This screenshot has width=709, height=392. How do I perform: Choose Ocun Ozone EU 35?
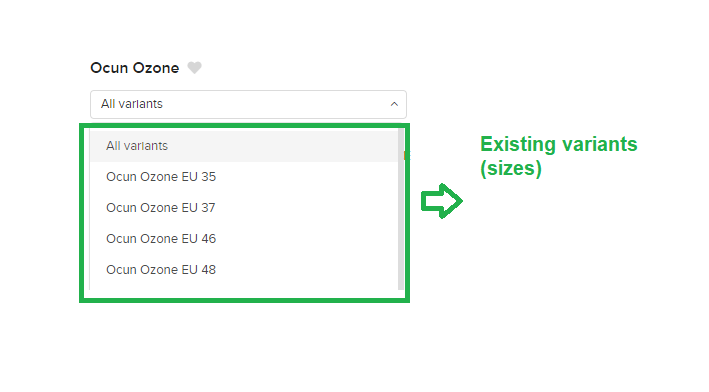[244, 177]
